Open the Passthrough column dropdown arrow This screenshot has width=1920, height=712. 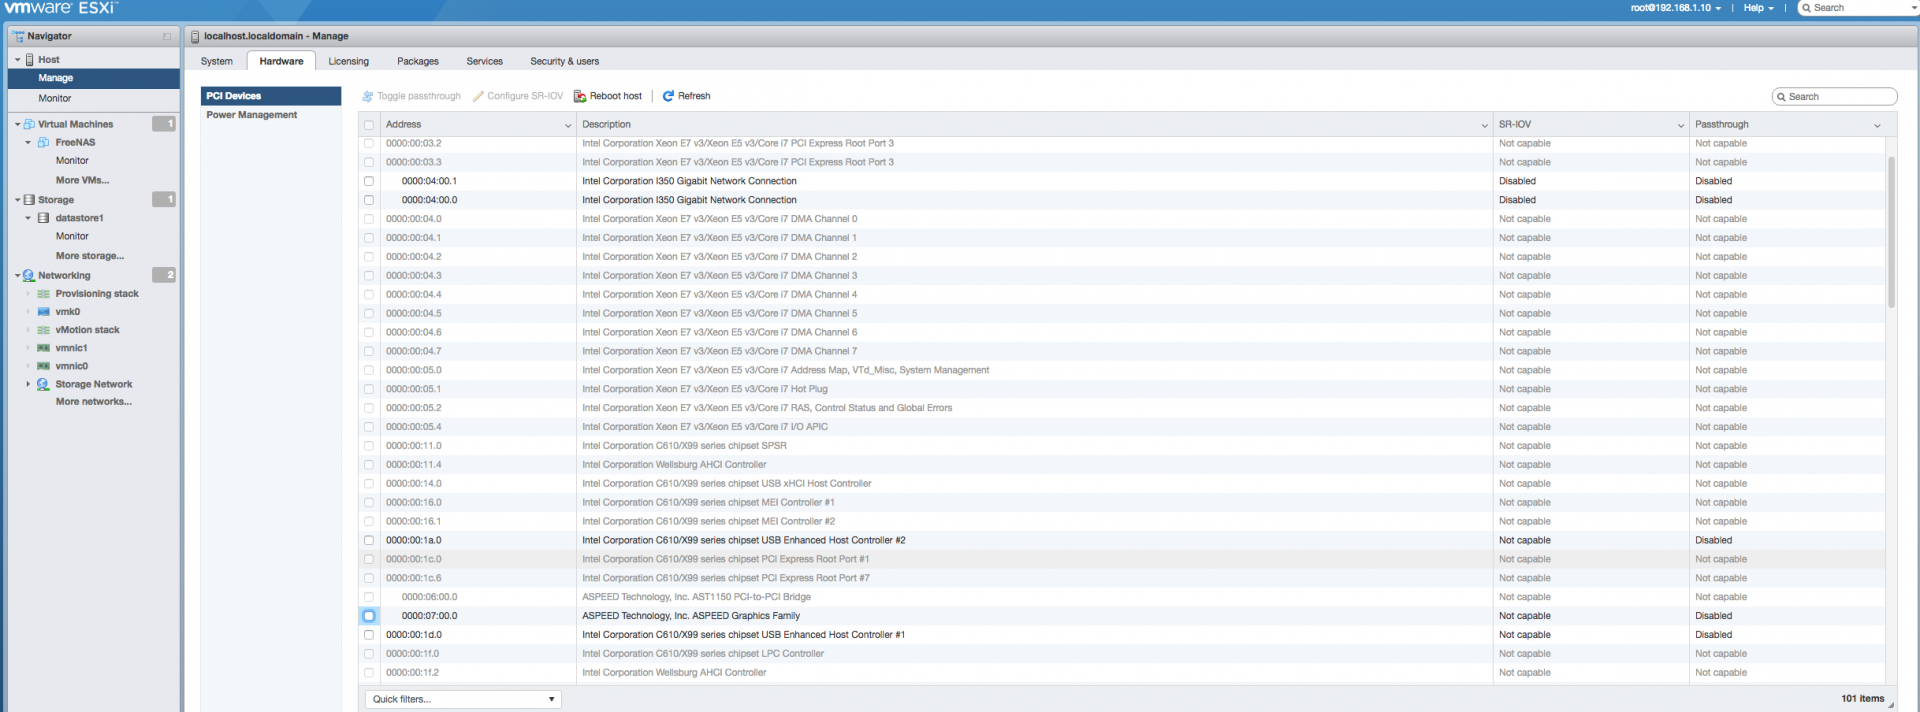click(x=1877, y=125)
